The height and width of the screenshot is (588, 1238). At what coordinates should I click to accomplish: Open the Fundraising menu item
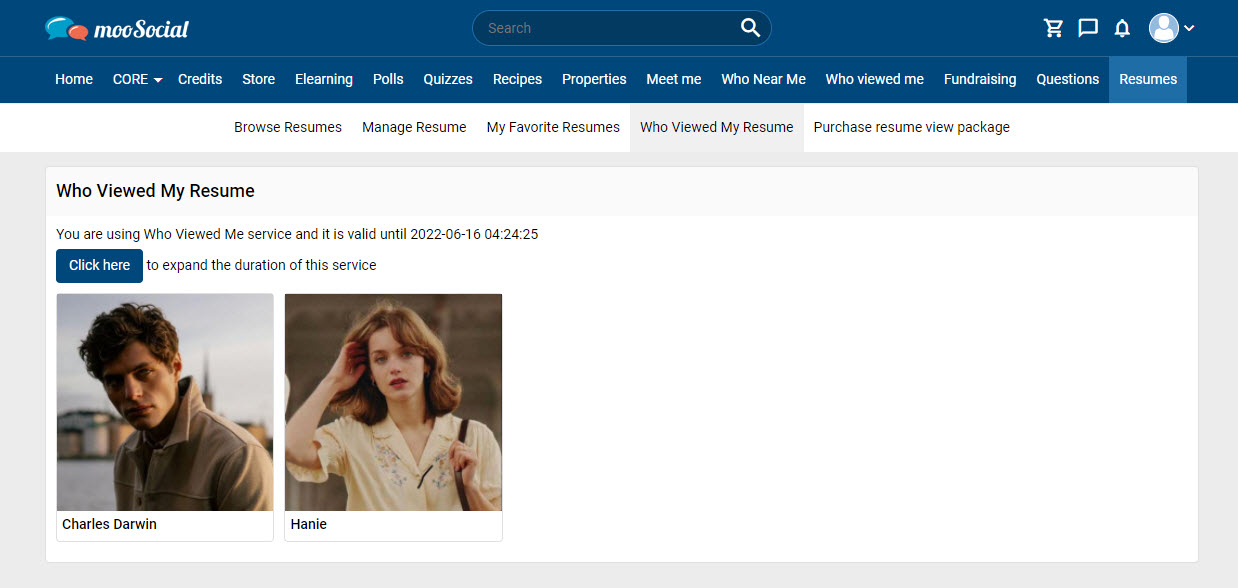click(x=980, y=79)
